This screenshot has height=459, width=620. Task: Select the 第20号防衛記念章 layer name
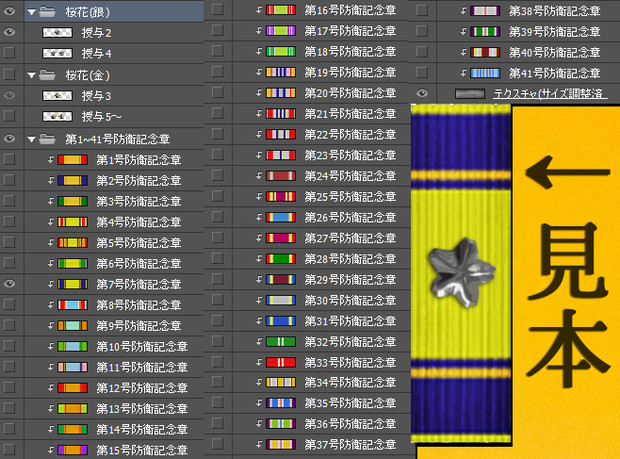coord(350,93)
